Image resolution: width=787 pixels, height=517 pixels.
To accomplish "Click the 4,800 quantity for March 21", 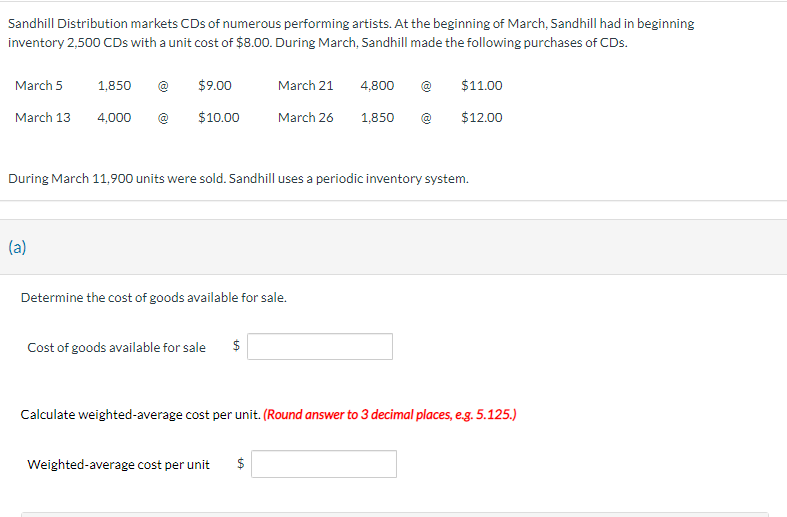I will pyautogui.click(x=377, y=85).
